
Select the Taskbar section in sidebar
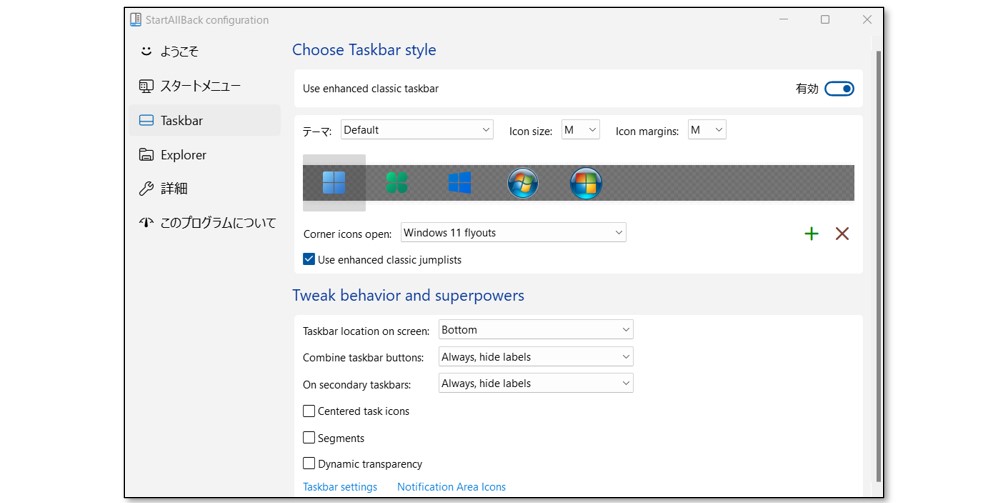(205, 120)
